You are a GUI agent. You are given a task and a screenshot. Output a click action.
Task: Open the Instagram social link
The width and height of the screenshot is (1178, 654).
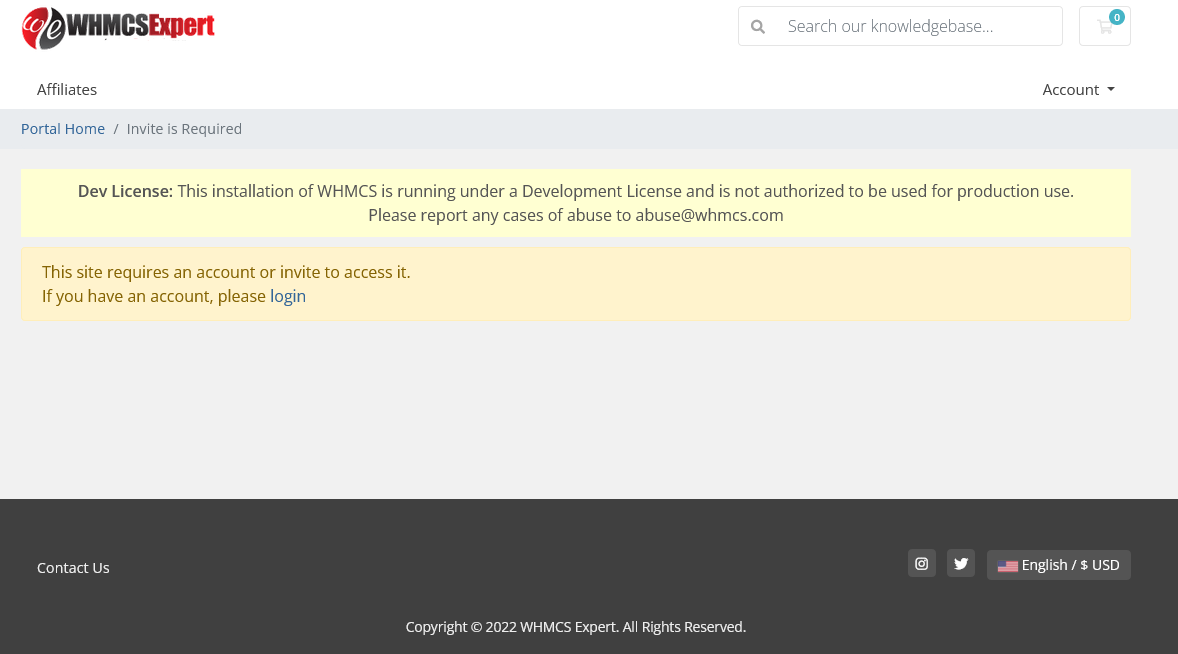click(x=922, y=564)
